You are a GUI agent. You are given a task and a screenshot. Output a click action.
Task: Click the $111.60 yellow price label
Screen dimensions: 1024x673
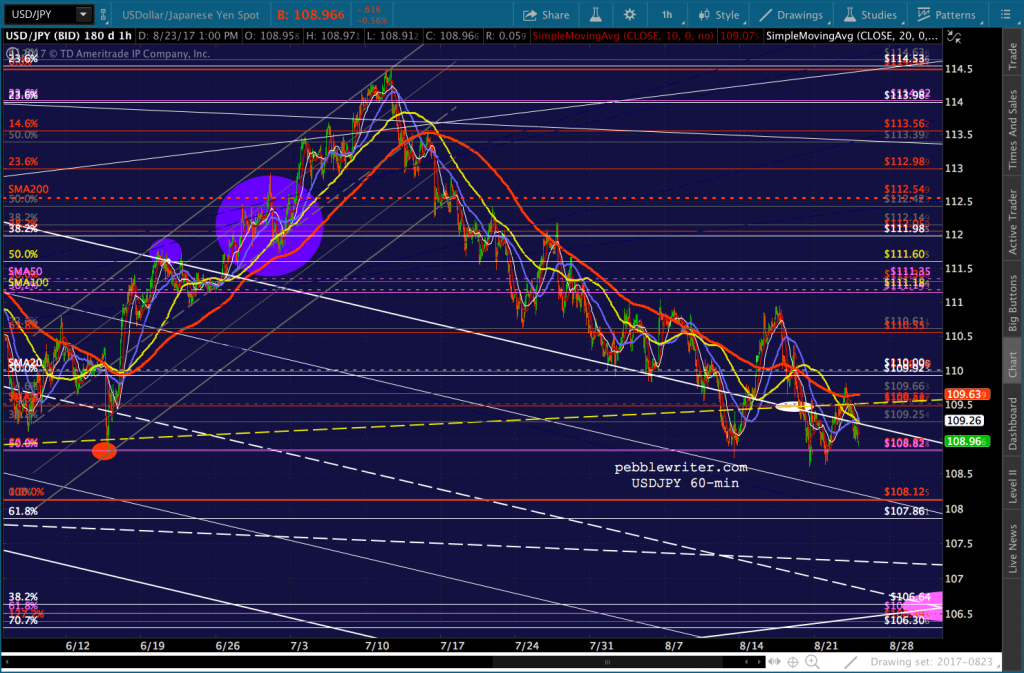[906, 254]
